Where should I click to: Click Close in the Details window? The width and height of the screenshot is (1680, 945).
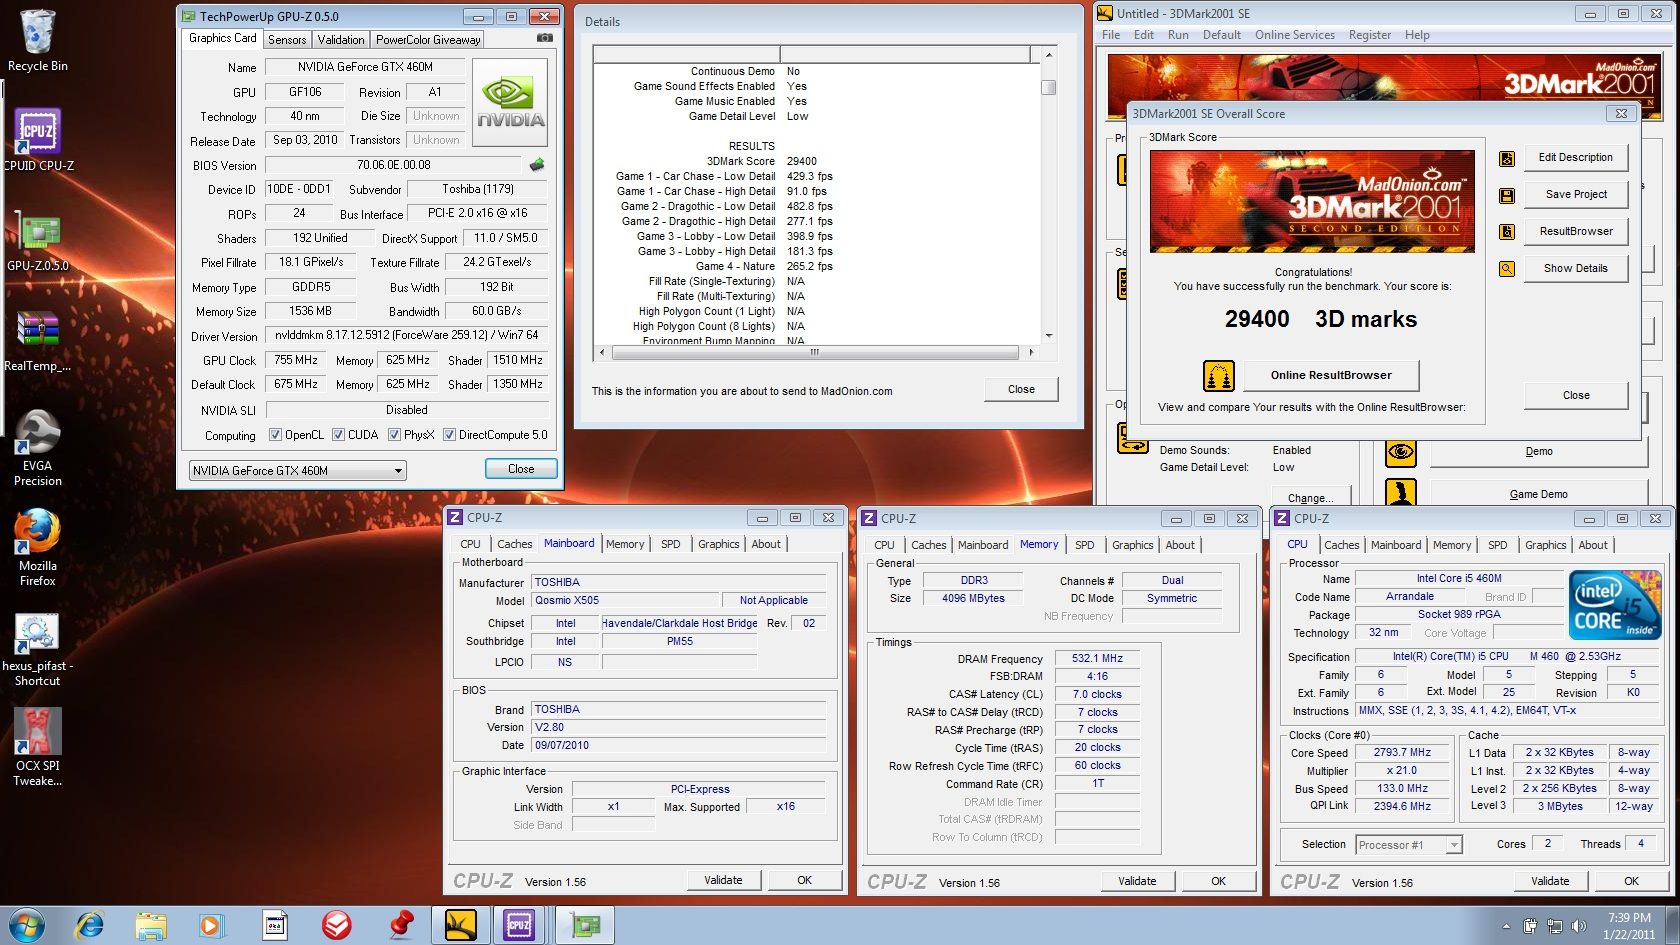click(1021, 390)
